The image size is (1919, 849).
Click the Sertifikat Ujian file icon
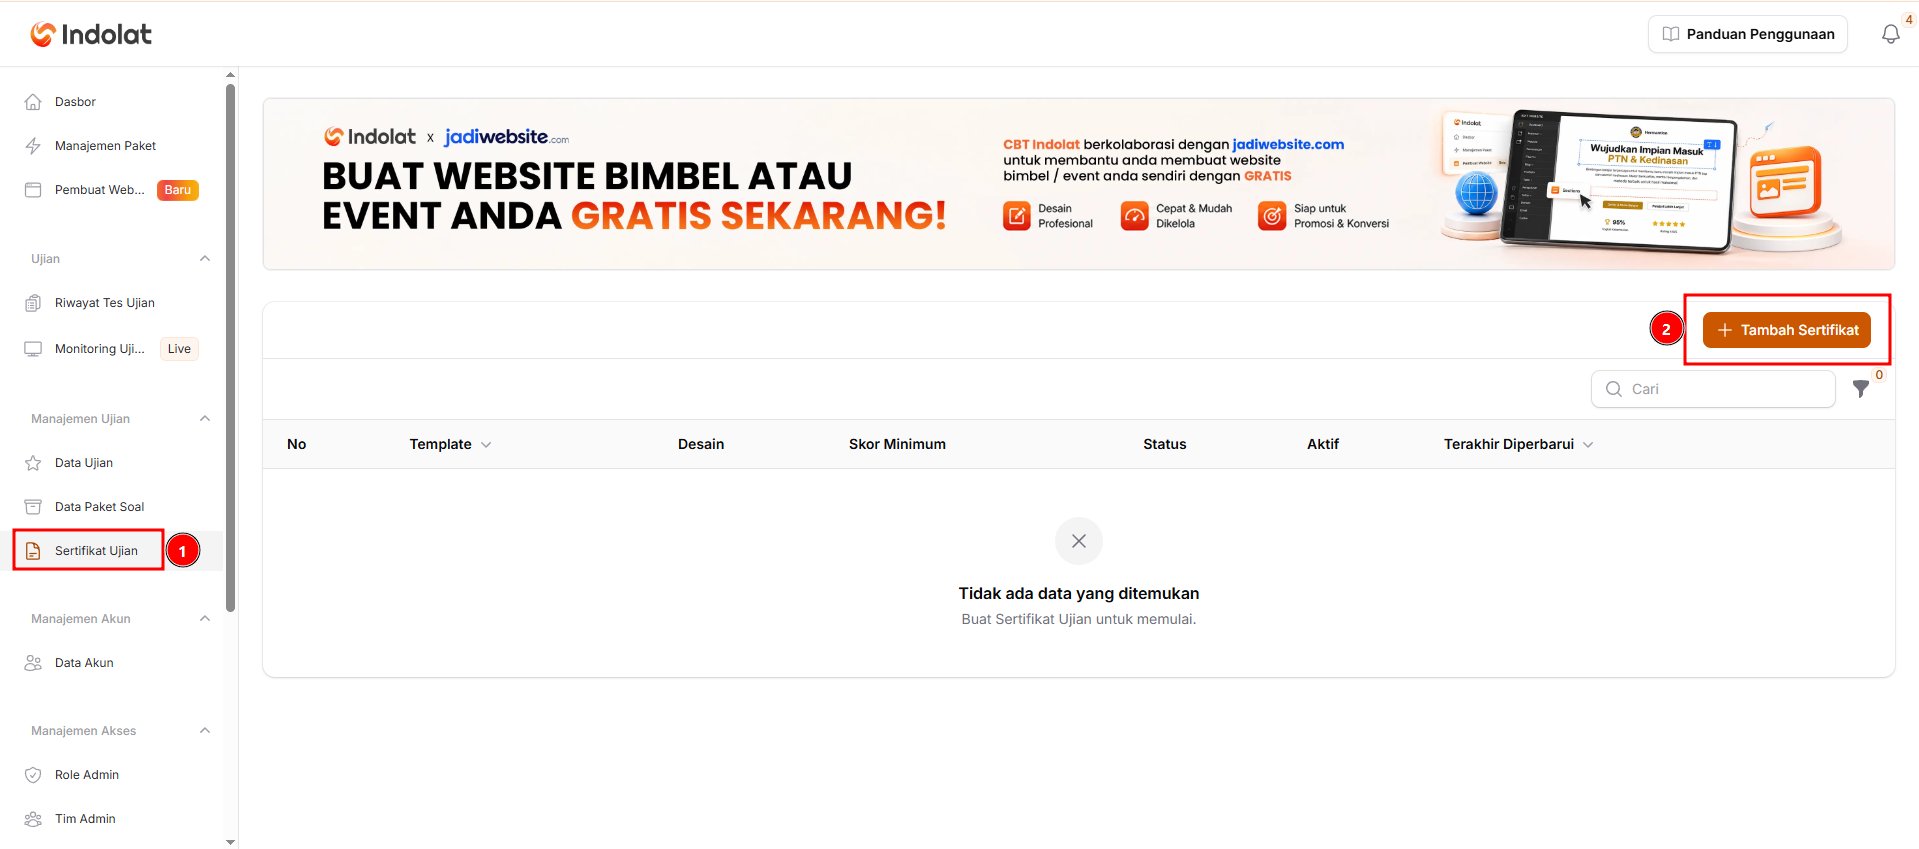click(x=33, y=551)
